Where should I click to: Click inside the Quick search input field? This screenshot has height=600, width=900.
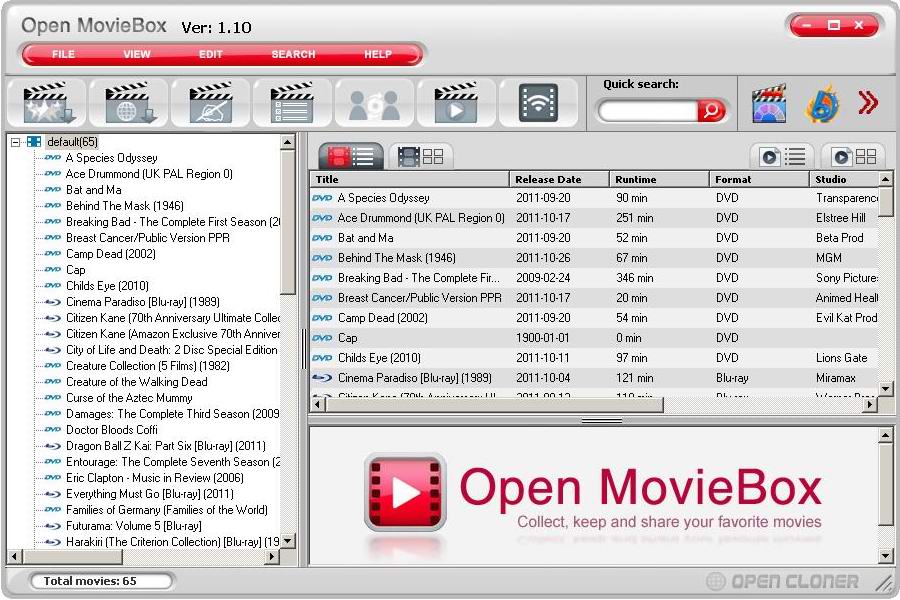click(647, 110)
